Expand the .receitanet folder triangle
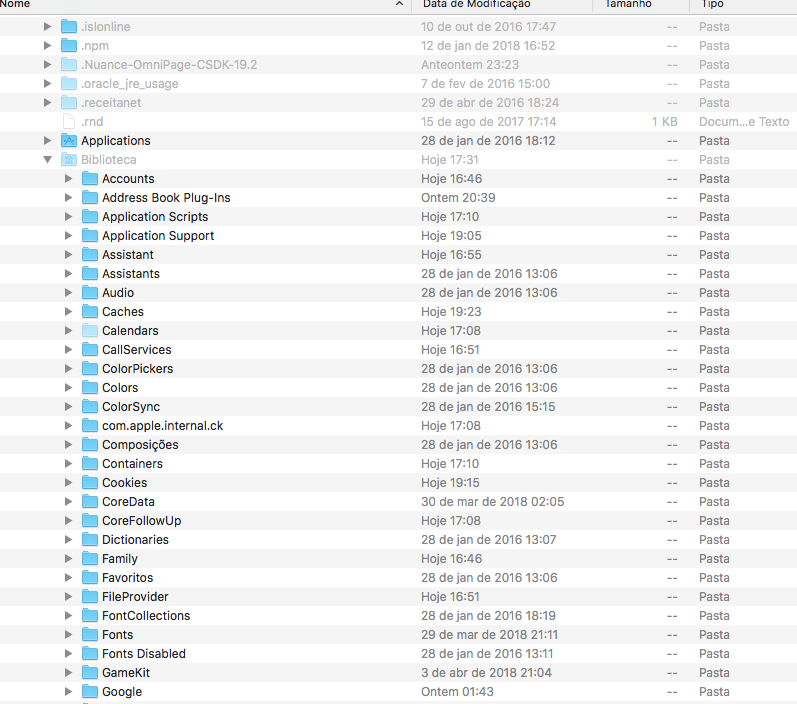Viewport: 797px width, 704px height. point(47,102)
